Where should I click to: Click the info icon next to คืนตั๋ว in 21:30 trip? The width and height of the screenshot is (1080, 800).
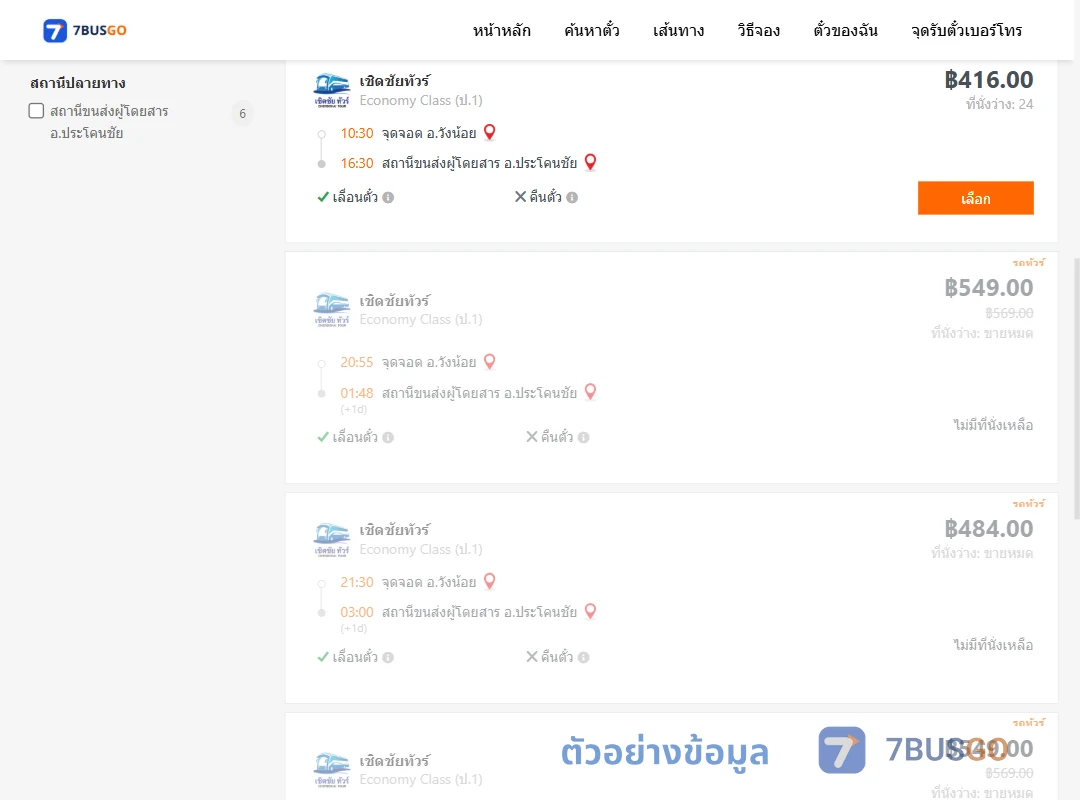(583, 657)
